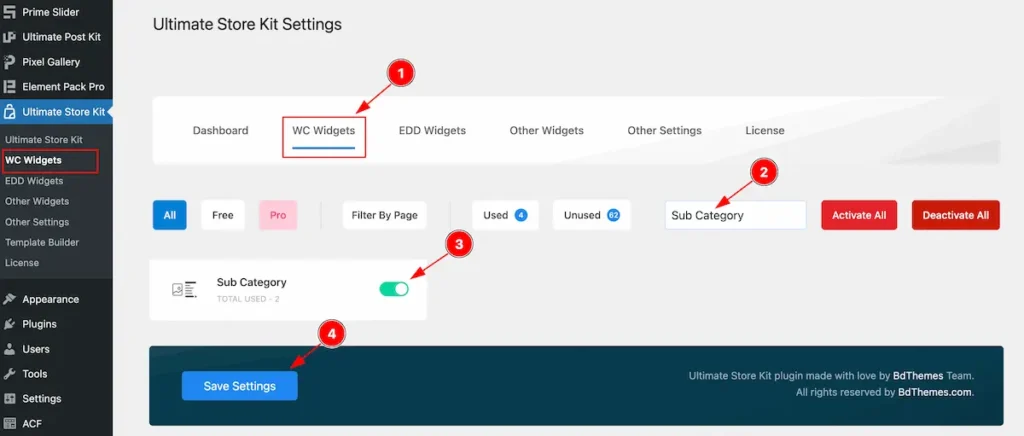This screenshot has height=436, width=1024.
Task: Click the Plugins plug icon
Action: 10,324
